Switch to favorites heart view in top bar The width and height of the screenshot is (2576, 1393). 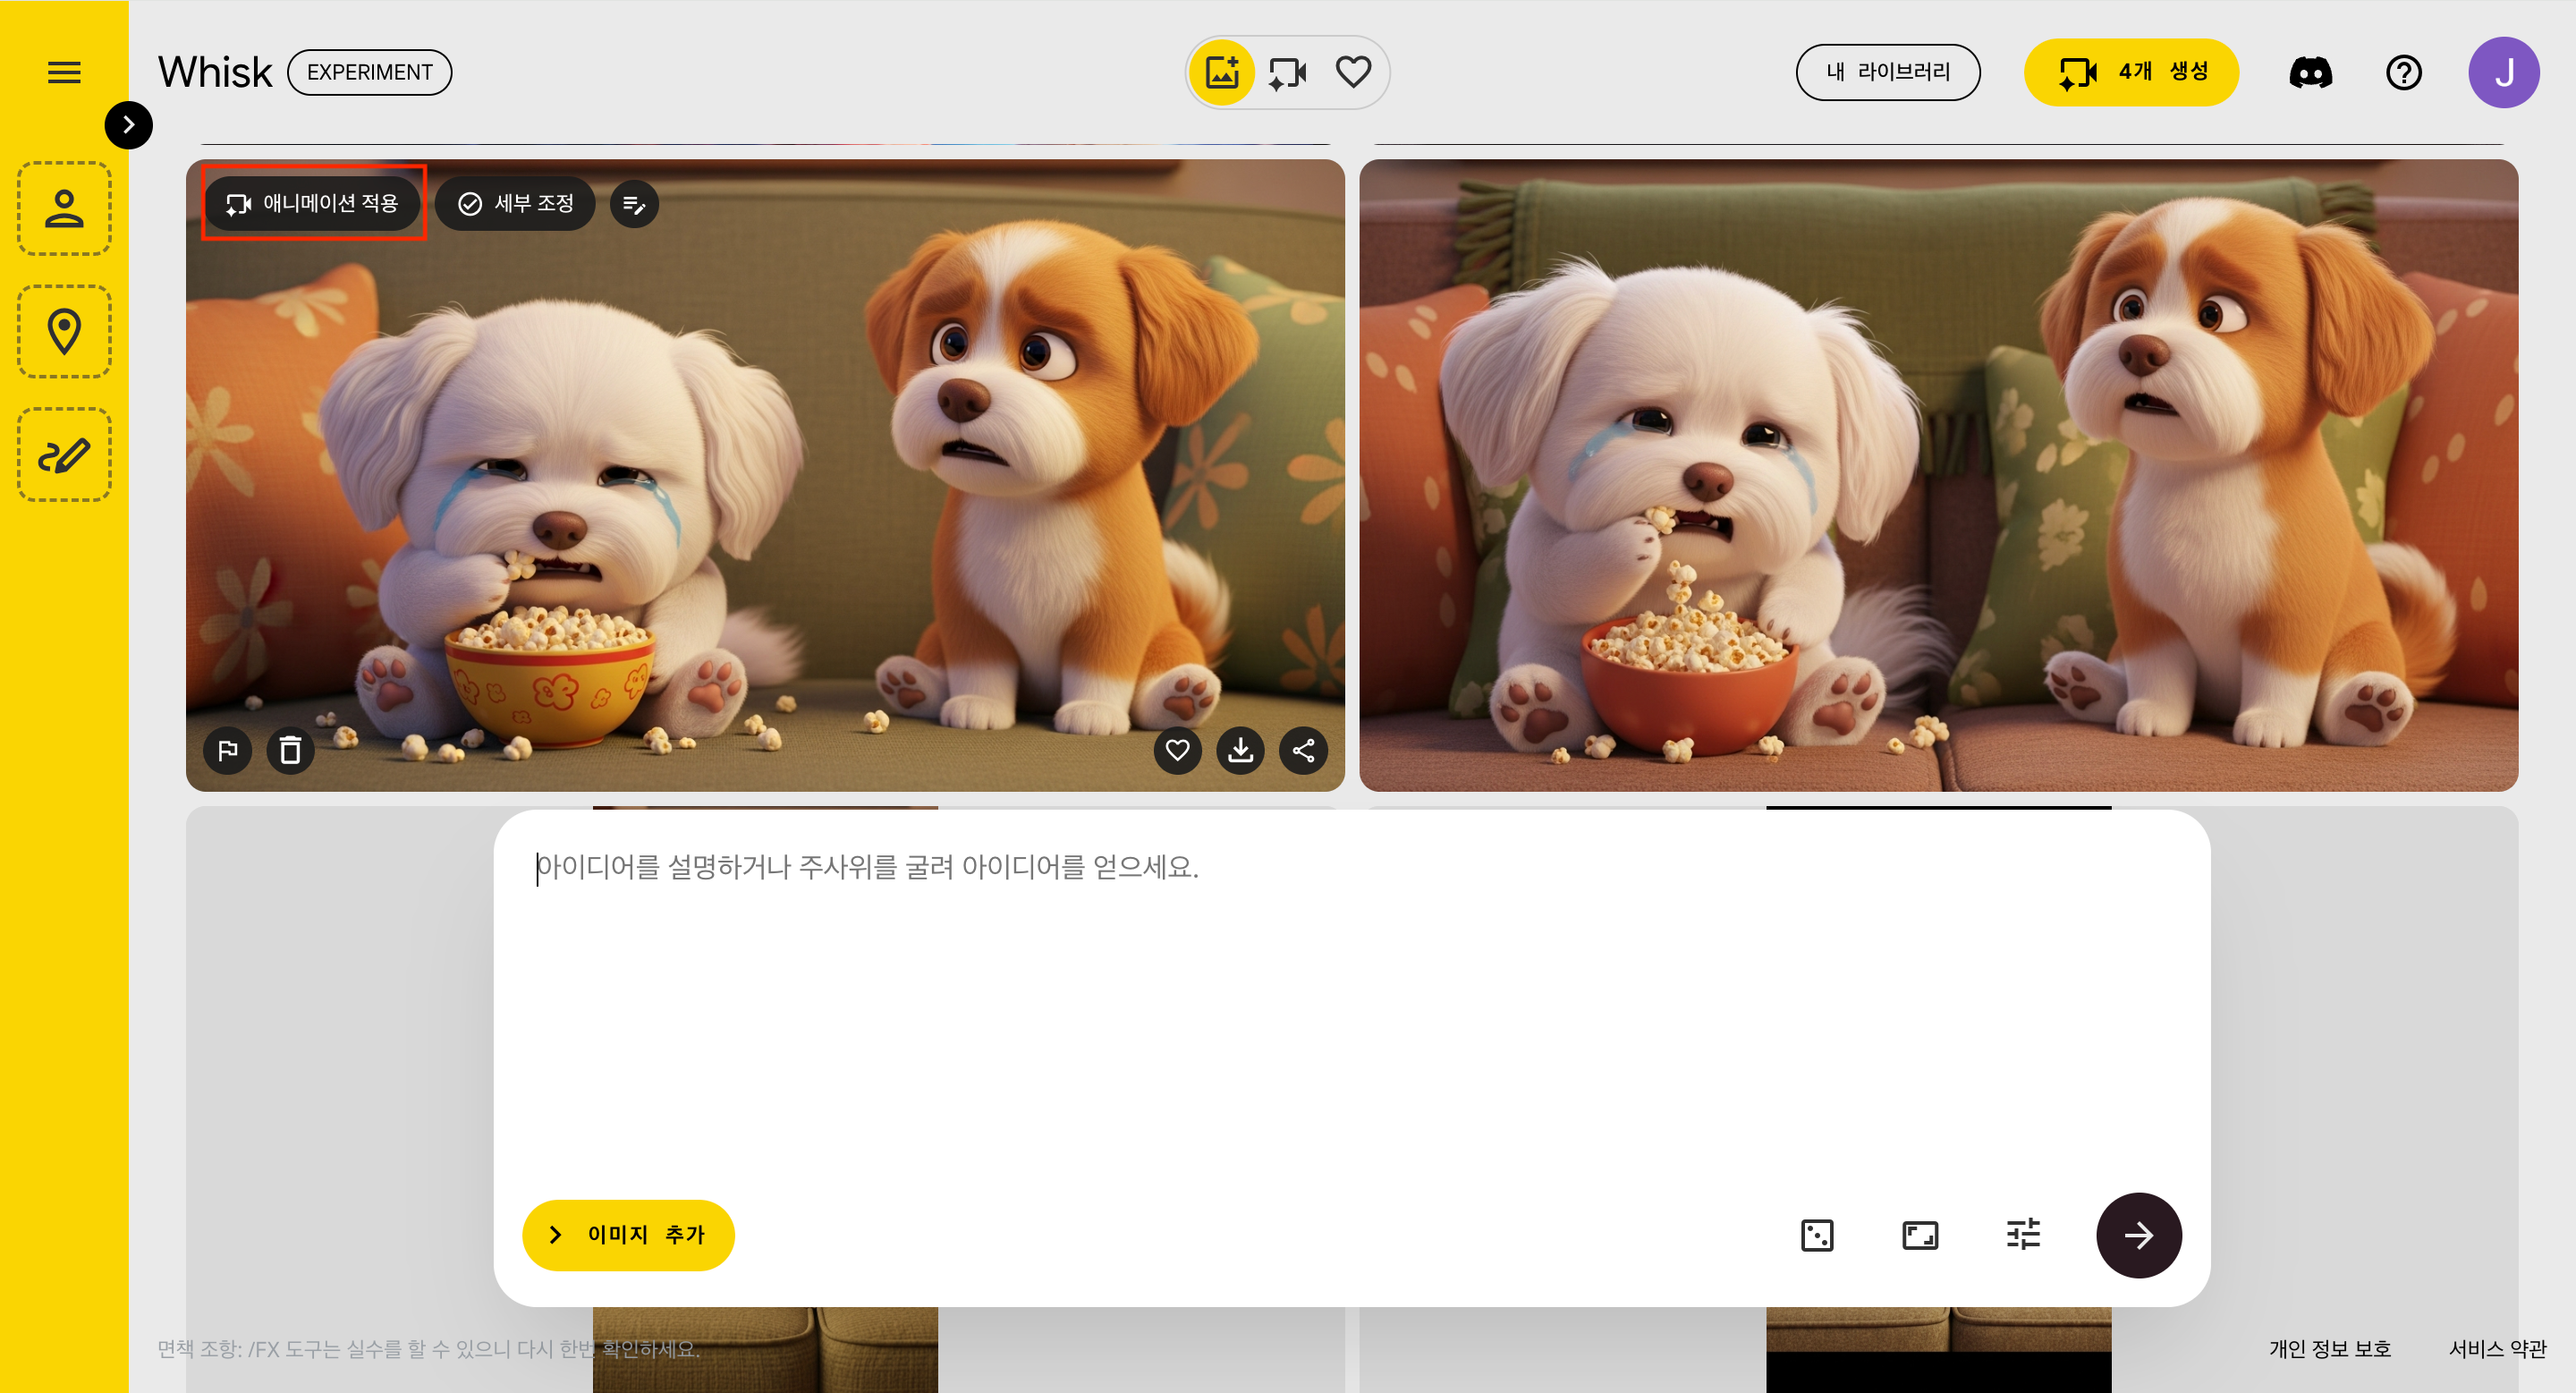(x=1353, y=72)
